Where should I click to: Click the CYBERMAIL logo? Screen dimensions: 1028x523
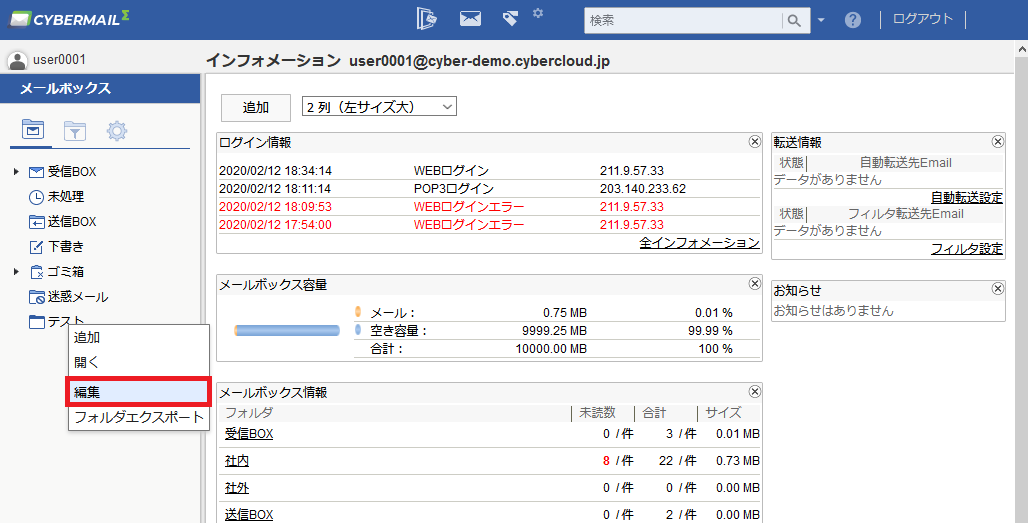click(69, 18)
